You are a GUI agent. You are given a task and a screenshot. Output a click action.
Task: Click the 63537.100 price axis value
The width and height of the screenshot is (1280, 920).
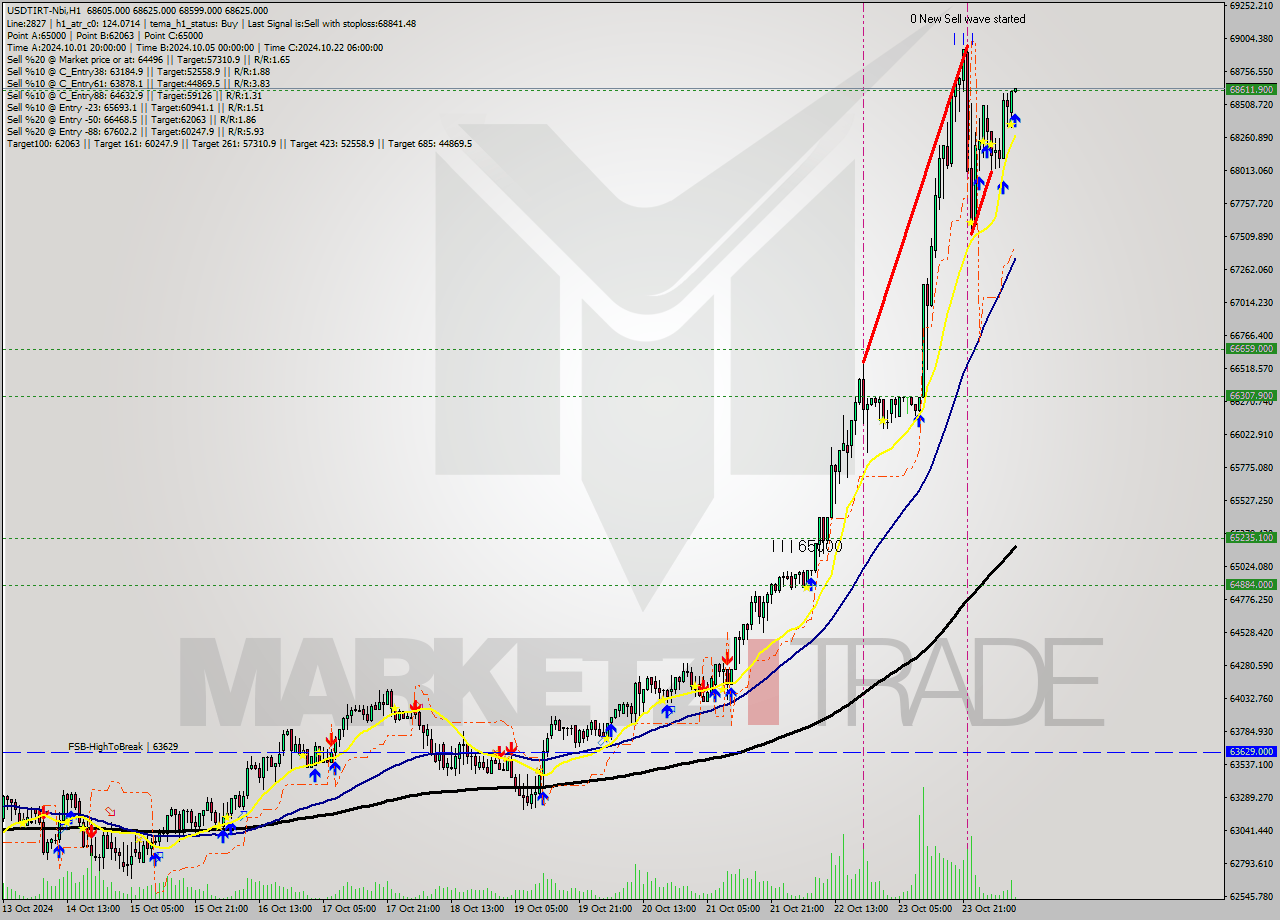tap(1253, 765)
